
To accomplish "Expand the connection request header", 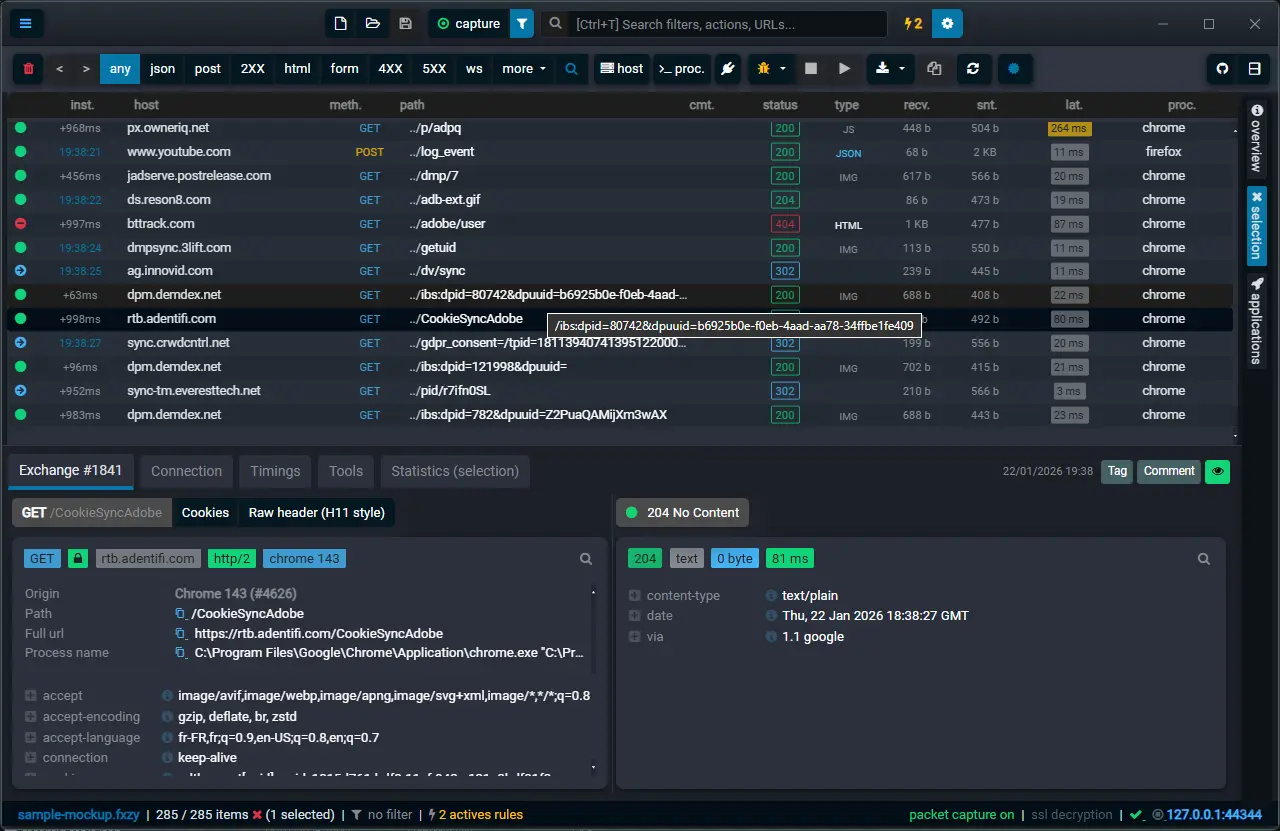I will point(31,758).
